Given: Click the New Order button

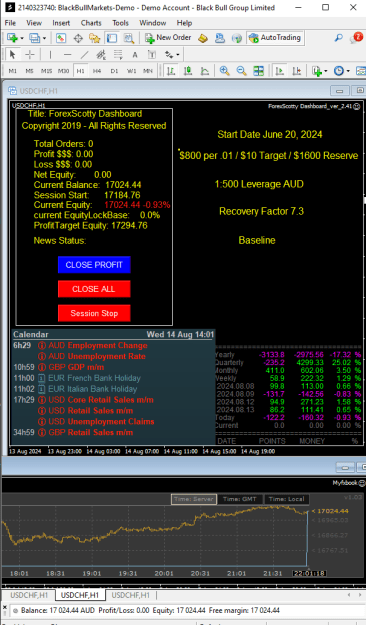Looking at the screenshot, I should pyautogui.click(x=168, y=38).
